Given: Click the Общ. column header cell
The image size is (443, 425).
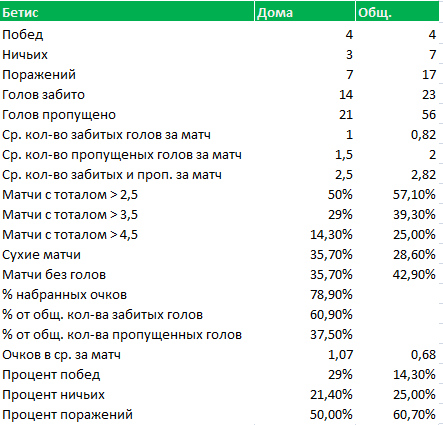Looking at the screenshot, I should click(x=397, y=11).
